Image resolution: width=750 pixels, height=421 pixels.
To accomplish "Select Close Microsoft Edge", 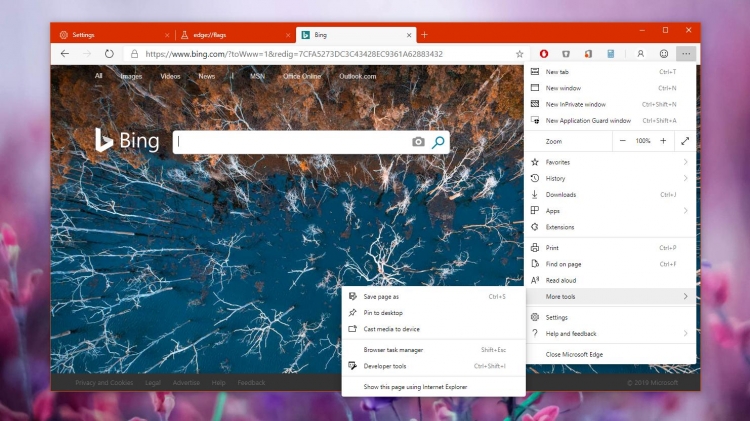I will click(x=610, y=355).
